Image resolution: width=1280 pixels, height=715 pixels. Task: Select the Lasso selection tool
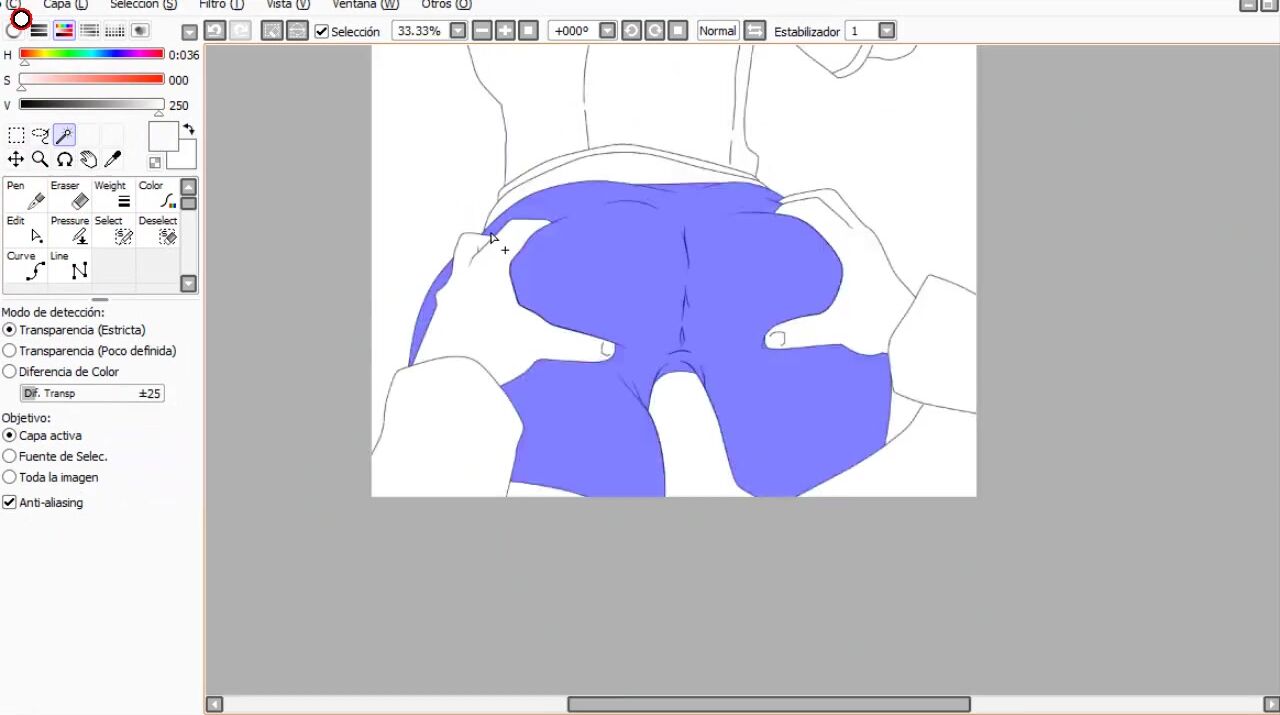tap(40, 135)
